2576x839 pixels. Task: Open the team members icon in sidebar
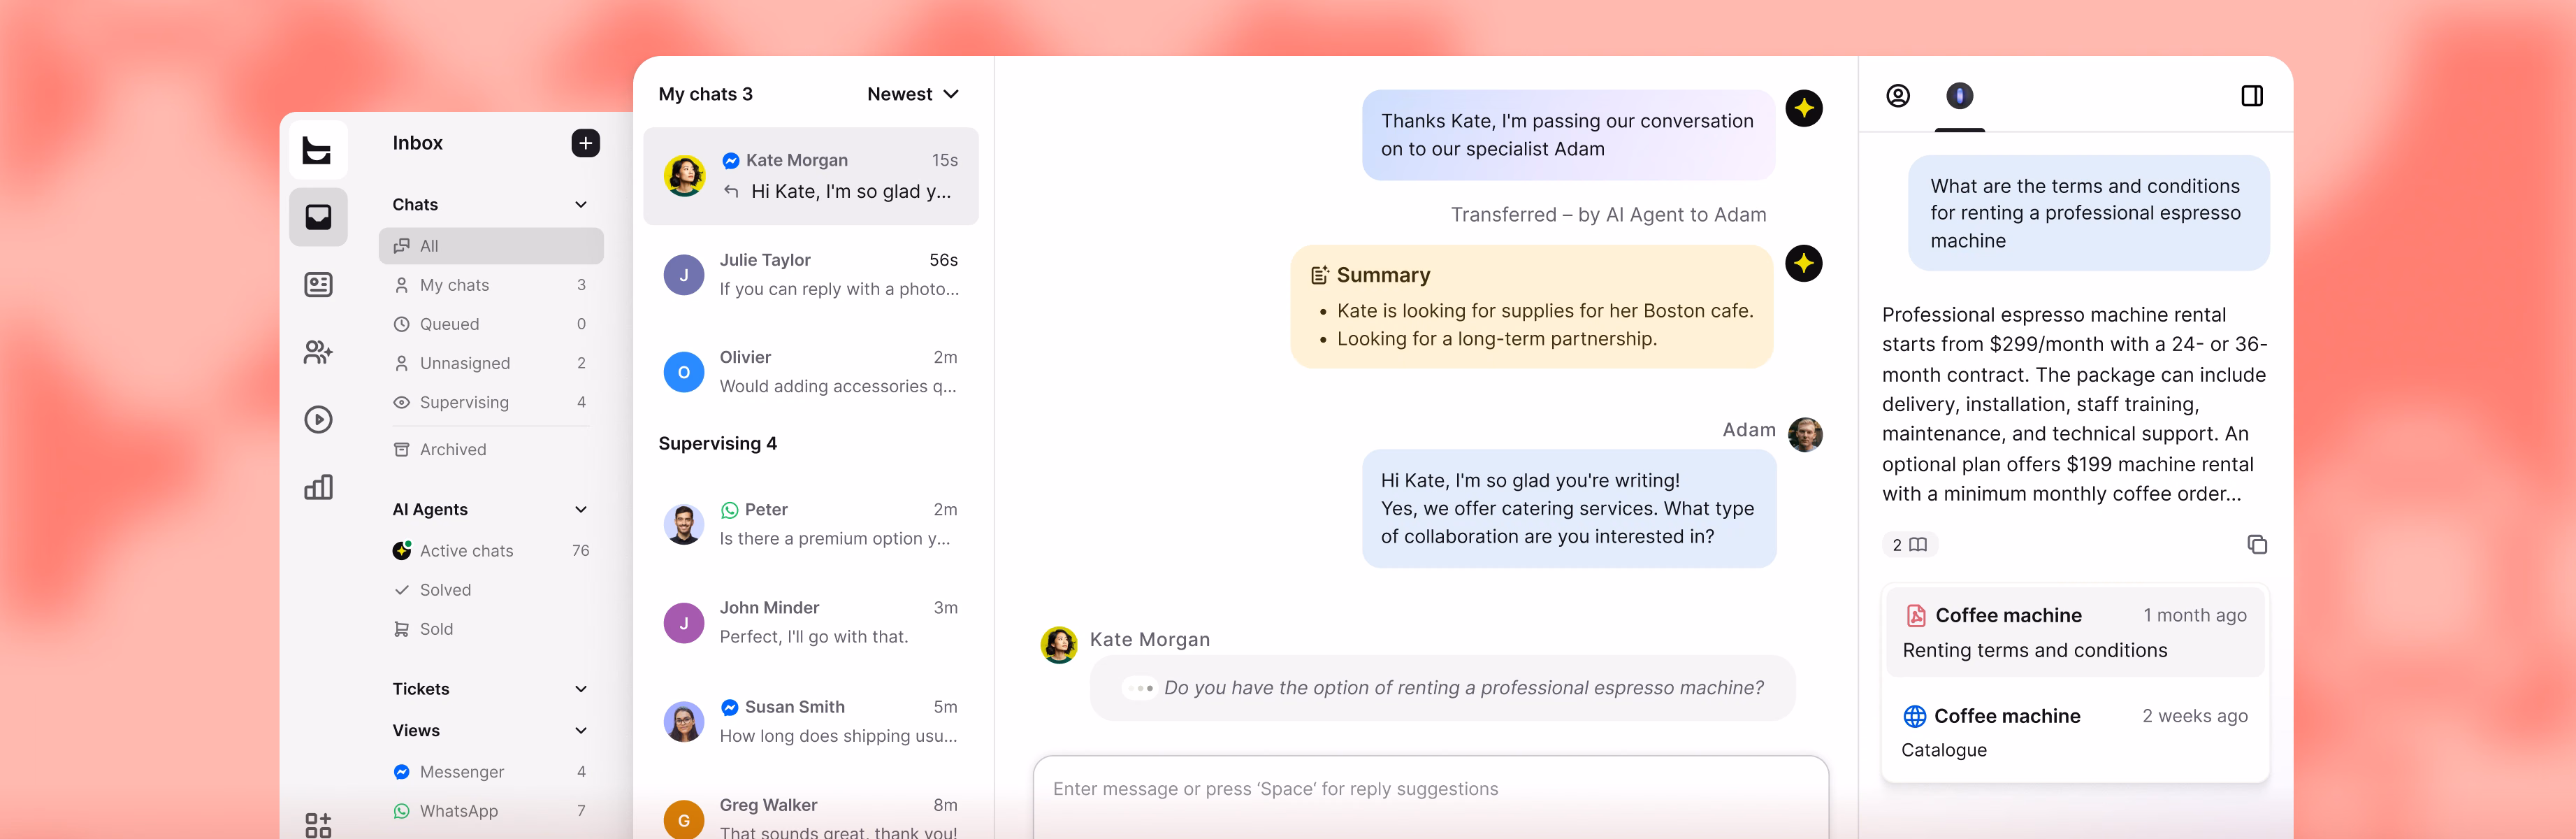pos(318,352)
